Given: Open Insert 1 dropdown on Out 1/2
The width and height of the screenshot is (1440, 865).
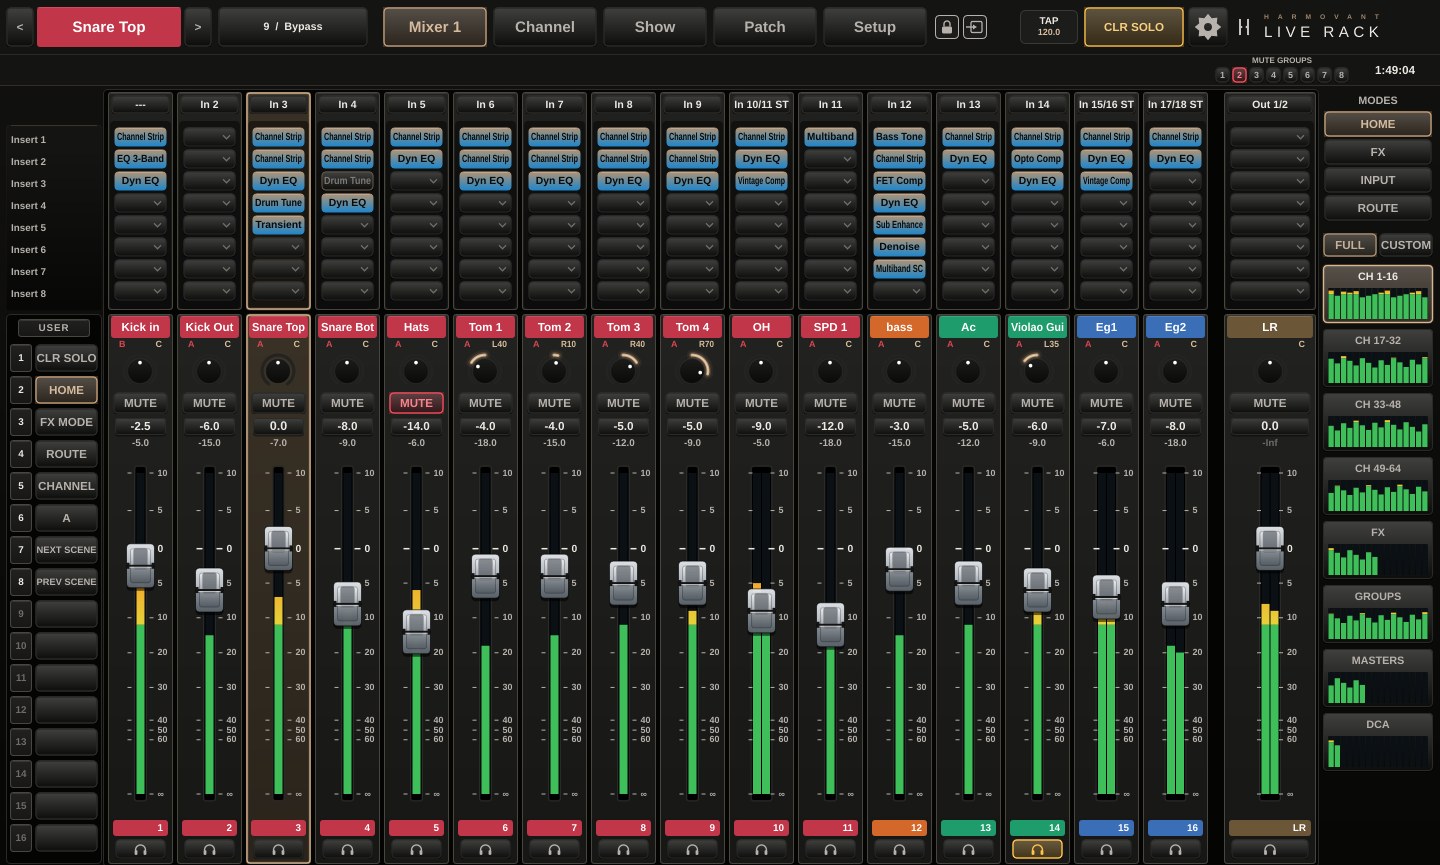Looking at the screenshot, I should point(1270,136).
